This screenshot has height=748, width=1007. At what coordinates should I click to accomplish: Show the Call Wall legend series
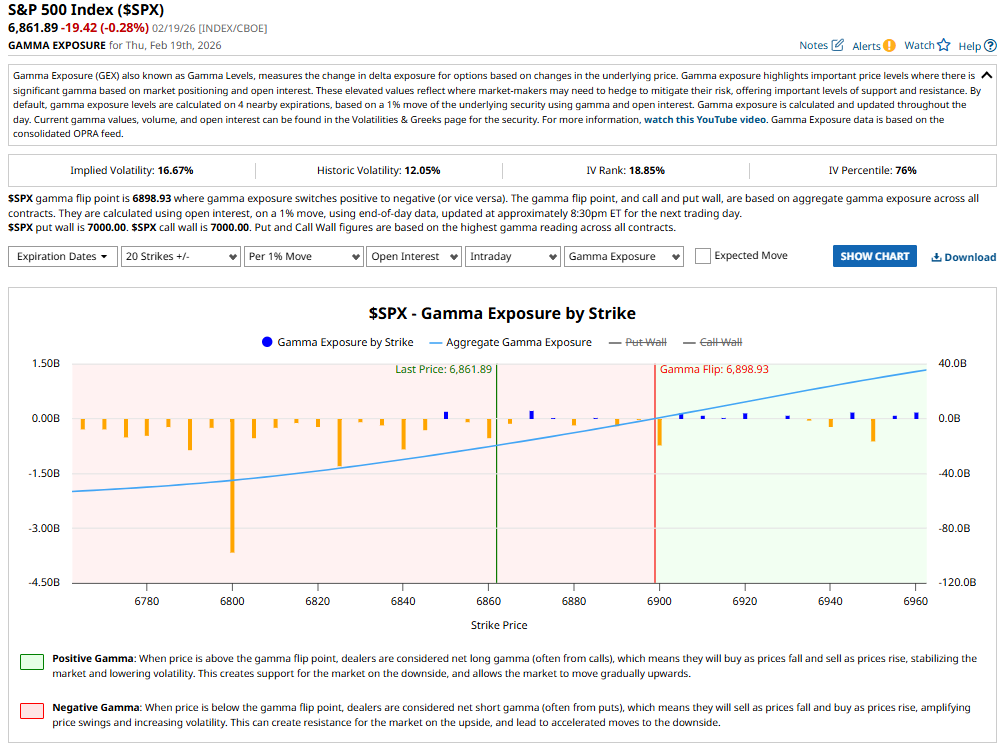(720, 342)
